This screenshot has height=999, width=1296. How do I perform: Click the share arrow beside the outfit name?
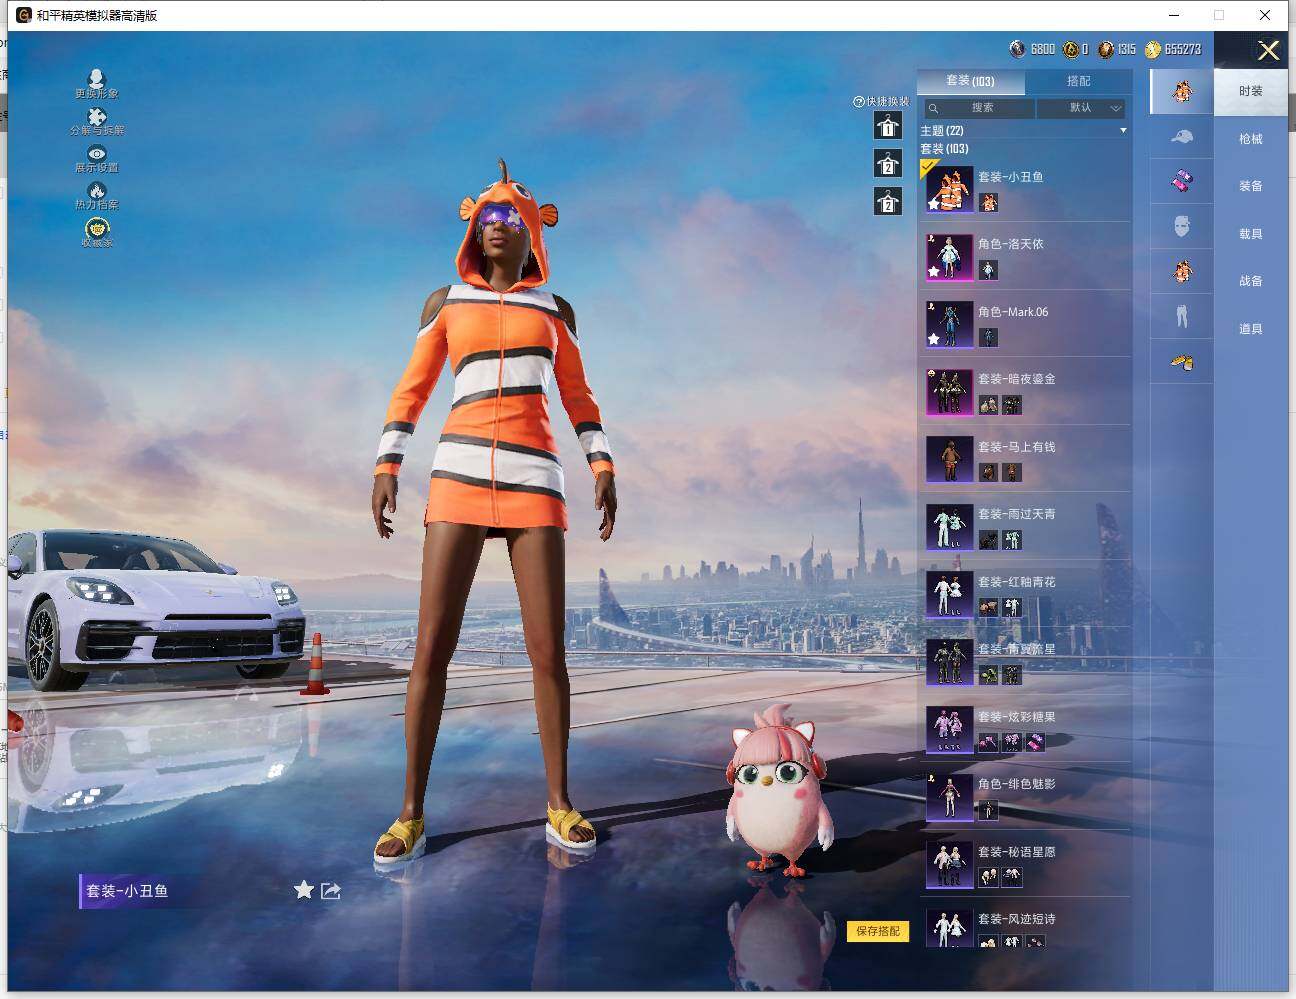(x=331, y=890)
